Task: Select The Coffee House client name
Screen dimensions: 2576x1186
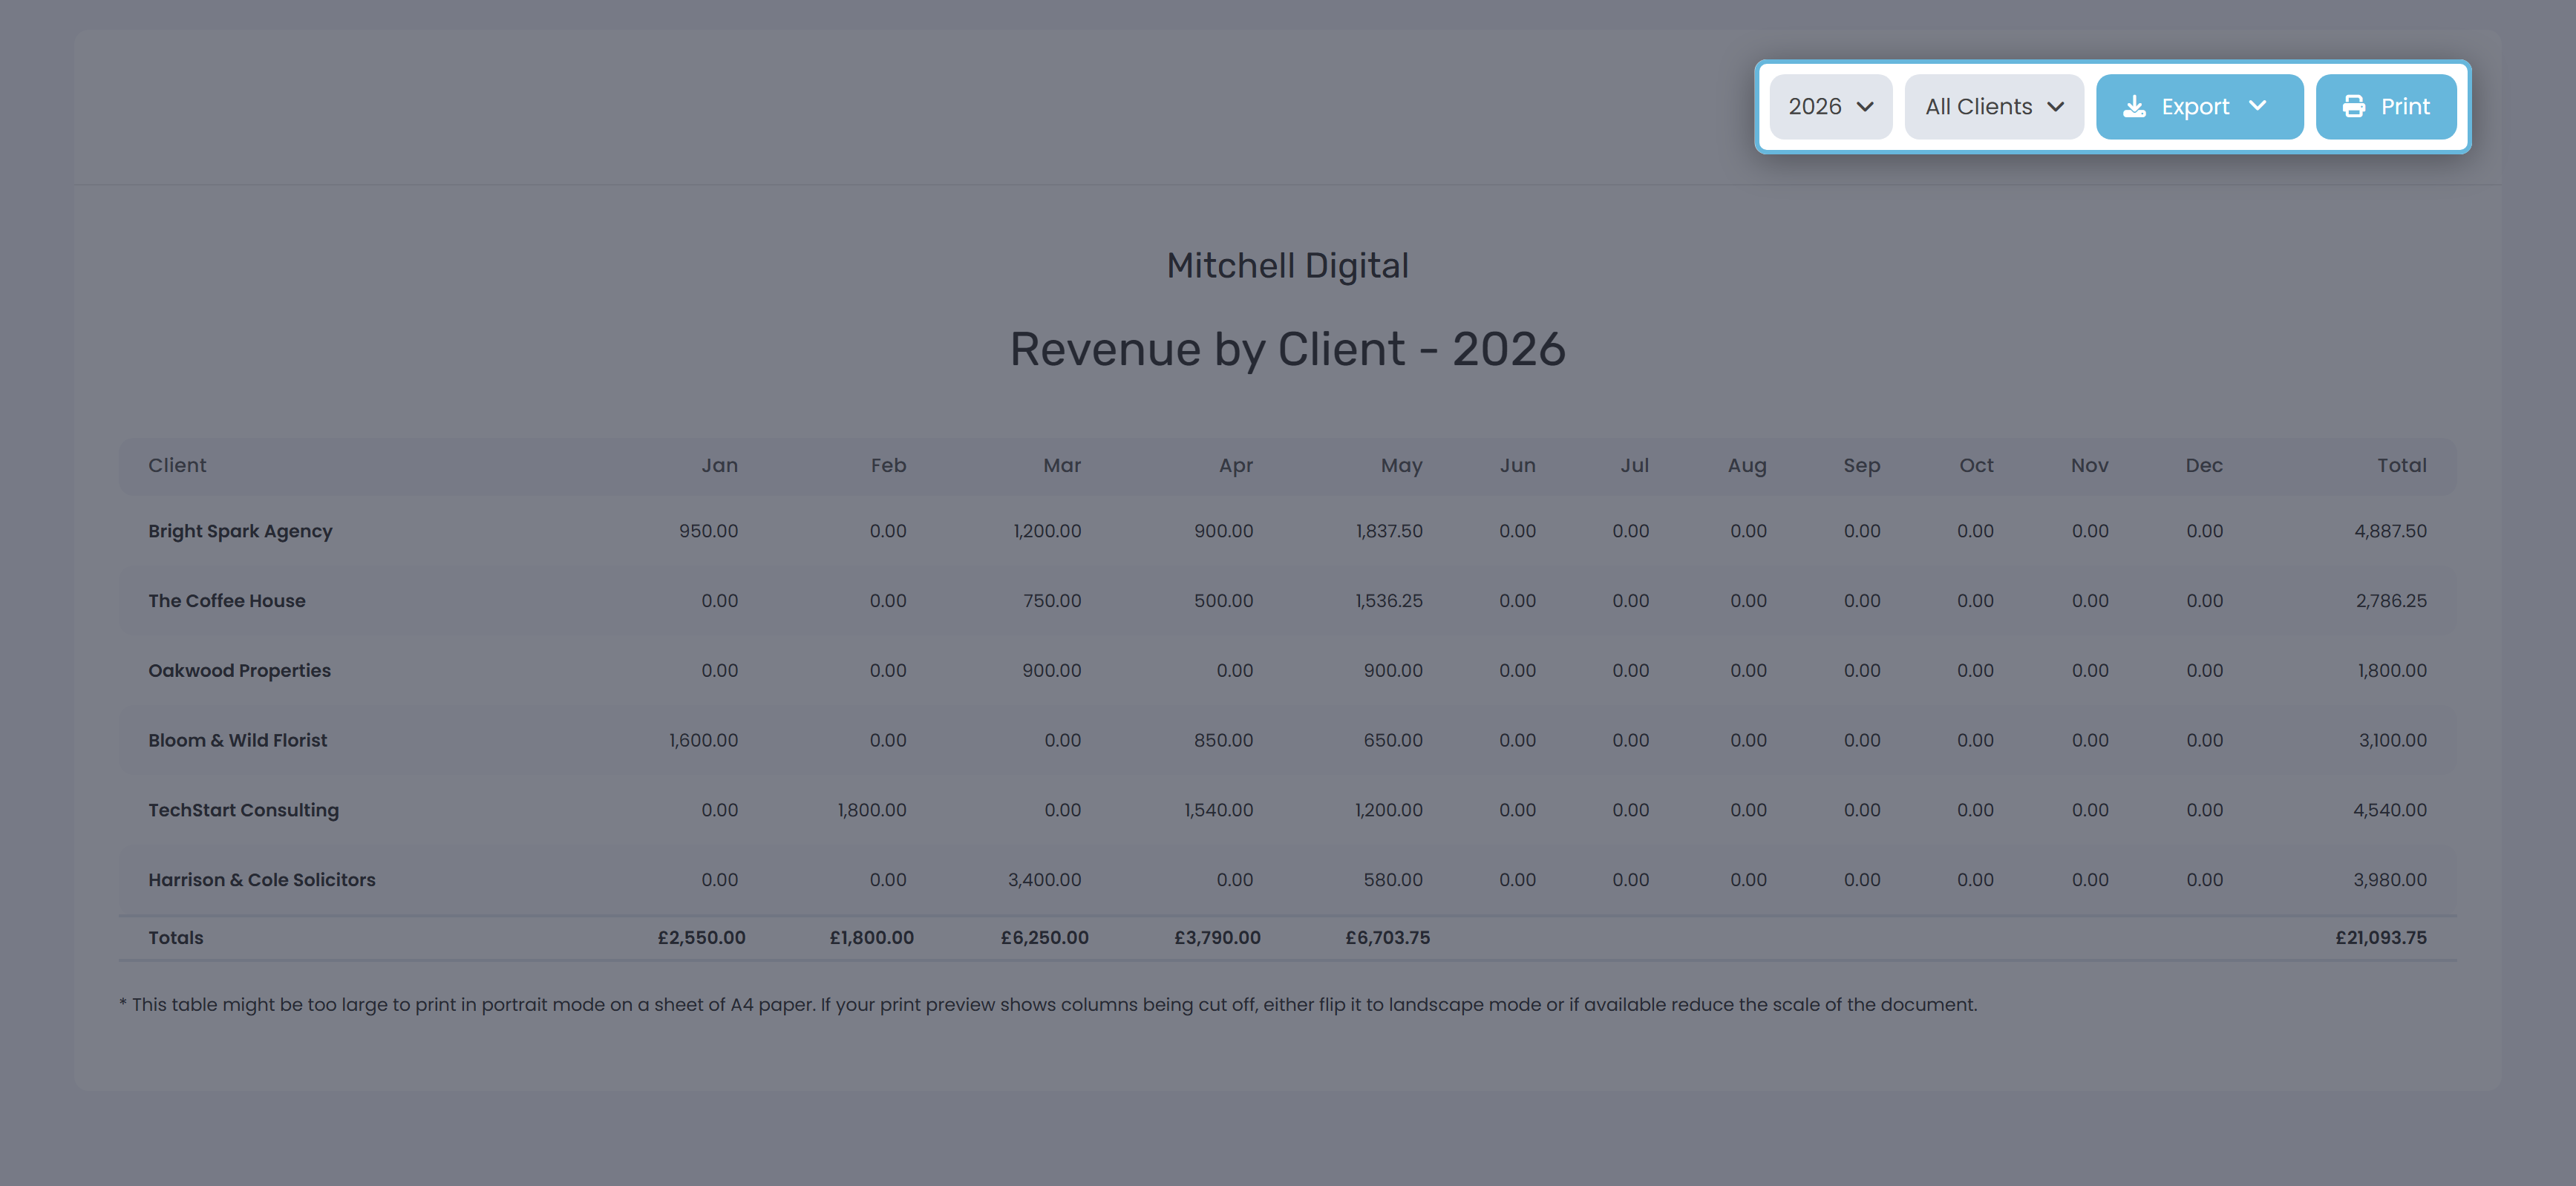Action: pos(227,601)
